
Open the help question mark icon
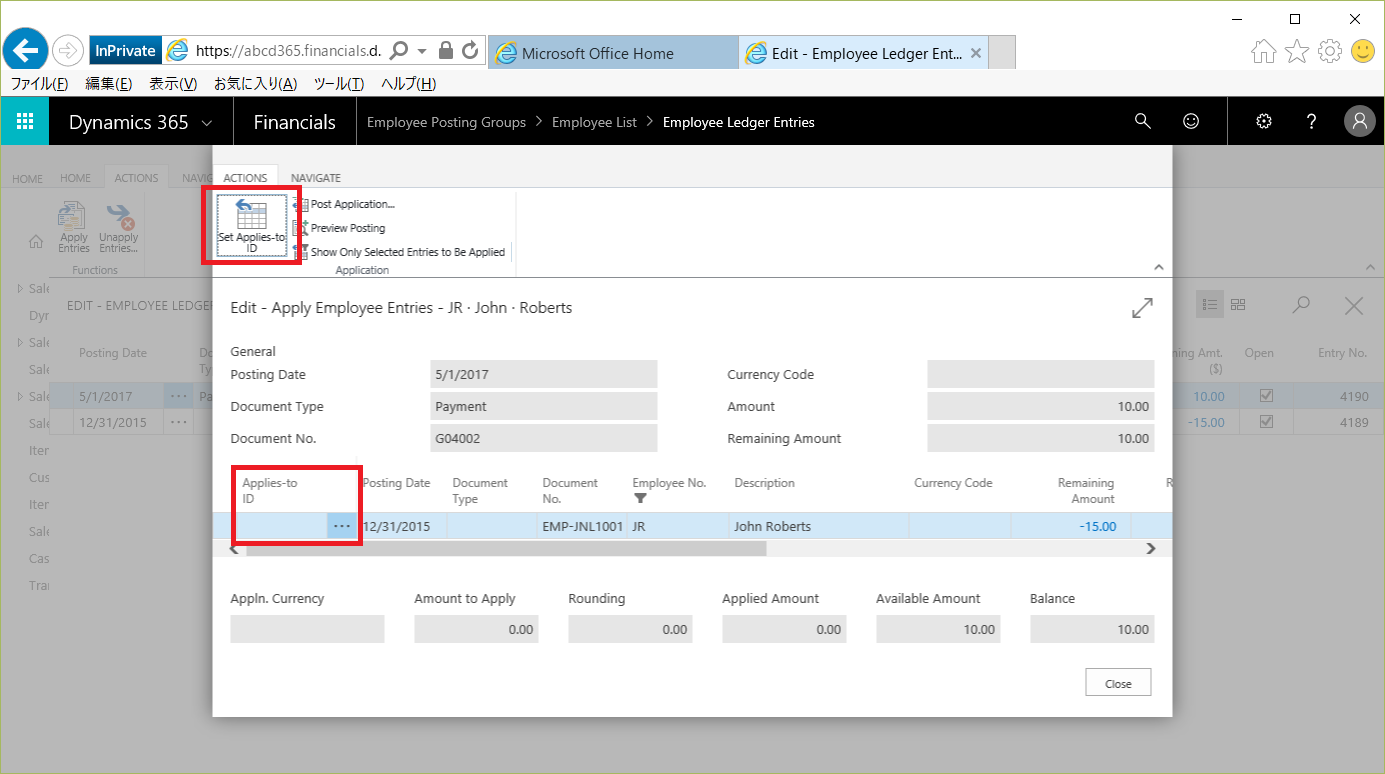point(1312,122)
